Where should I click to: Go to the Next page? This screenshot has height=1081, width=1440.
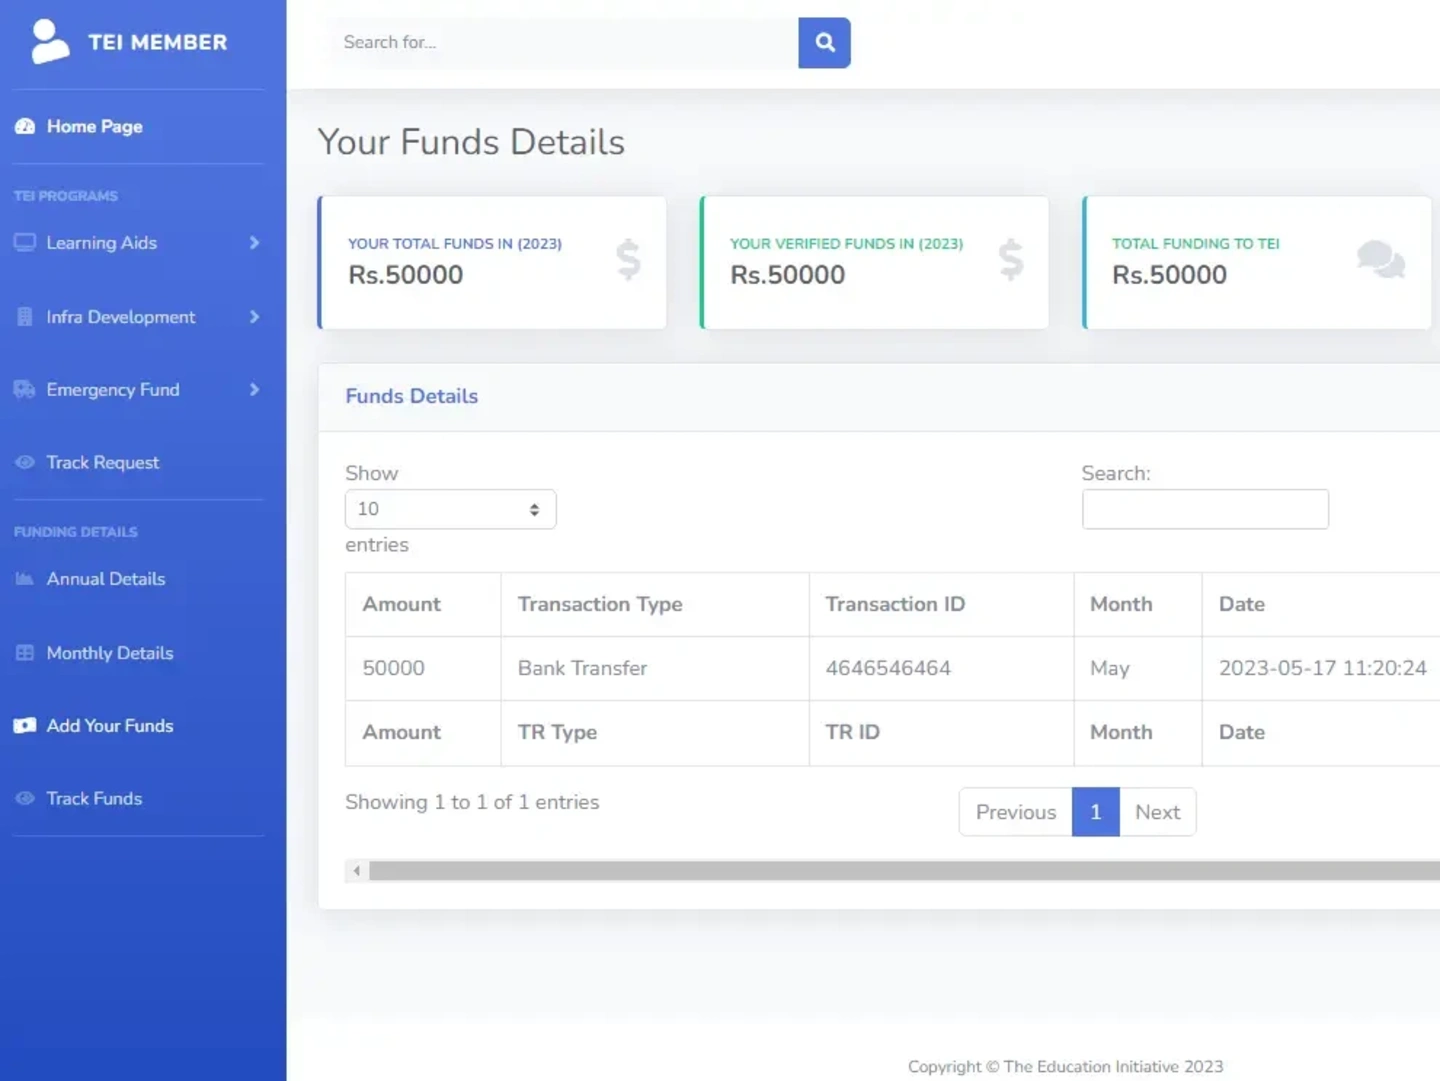pyautogui.click(x=1157, y=812)
